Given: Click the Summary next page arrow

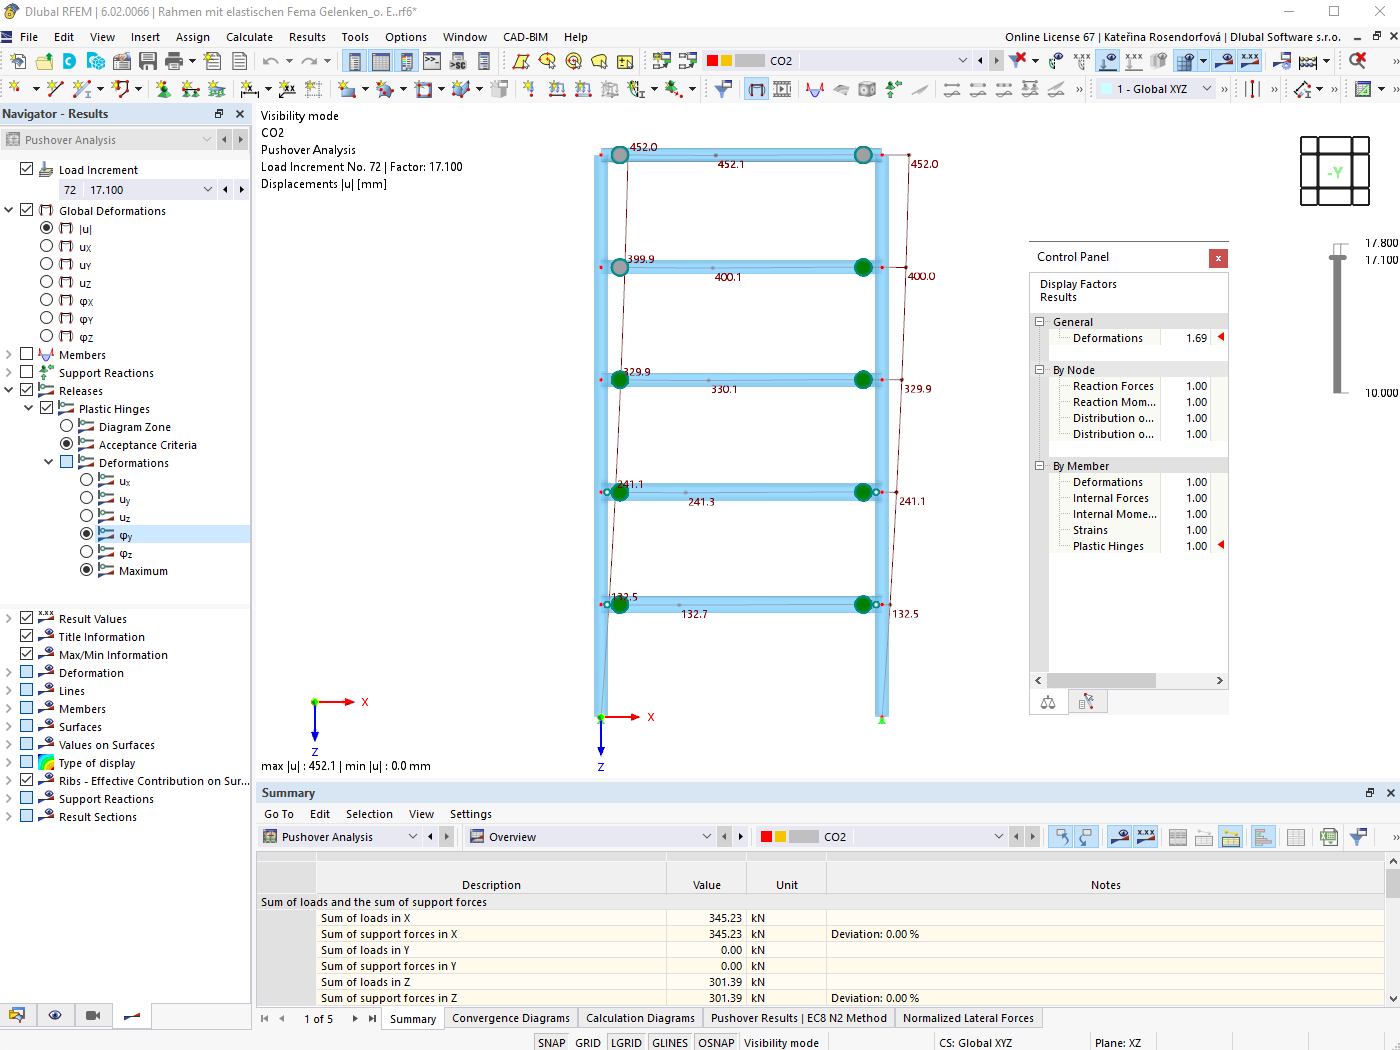Looking at the screenshot, I should point(354,1019).
